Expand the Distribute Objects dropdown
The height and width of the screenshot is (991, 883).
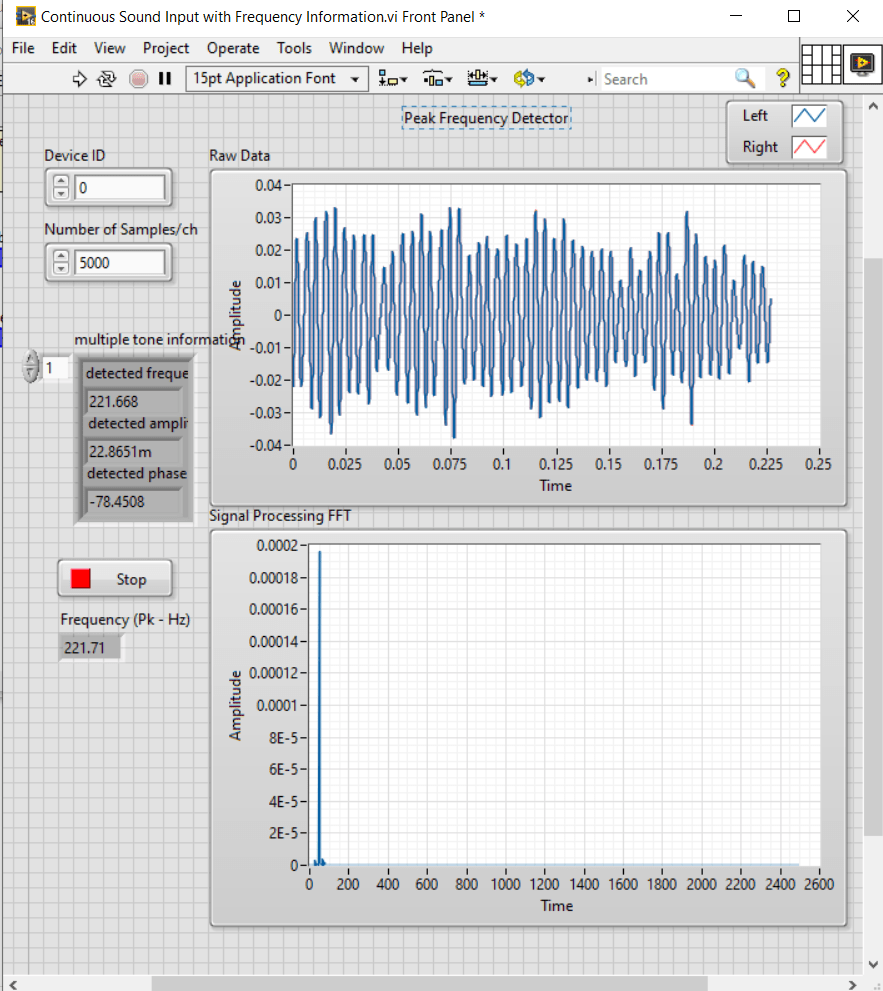pos(438,79)
